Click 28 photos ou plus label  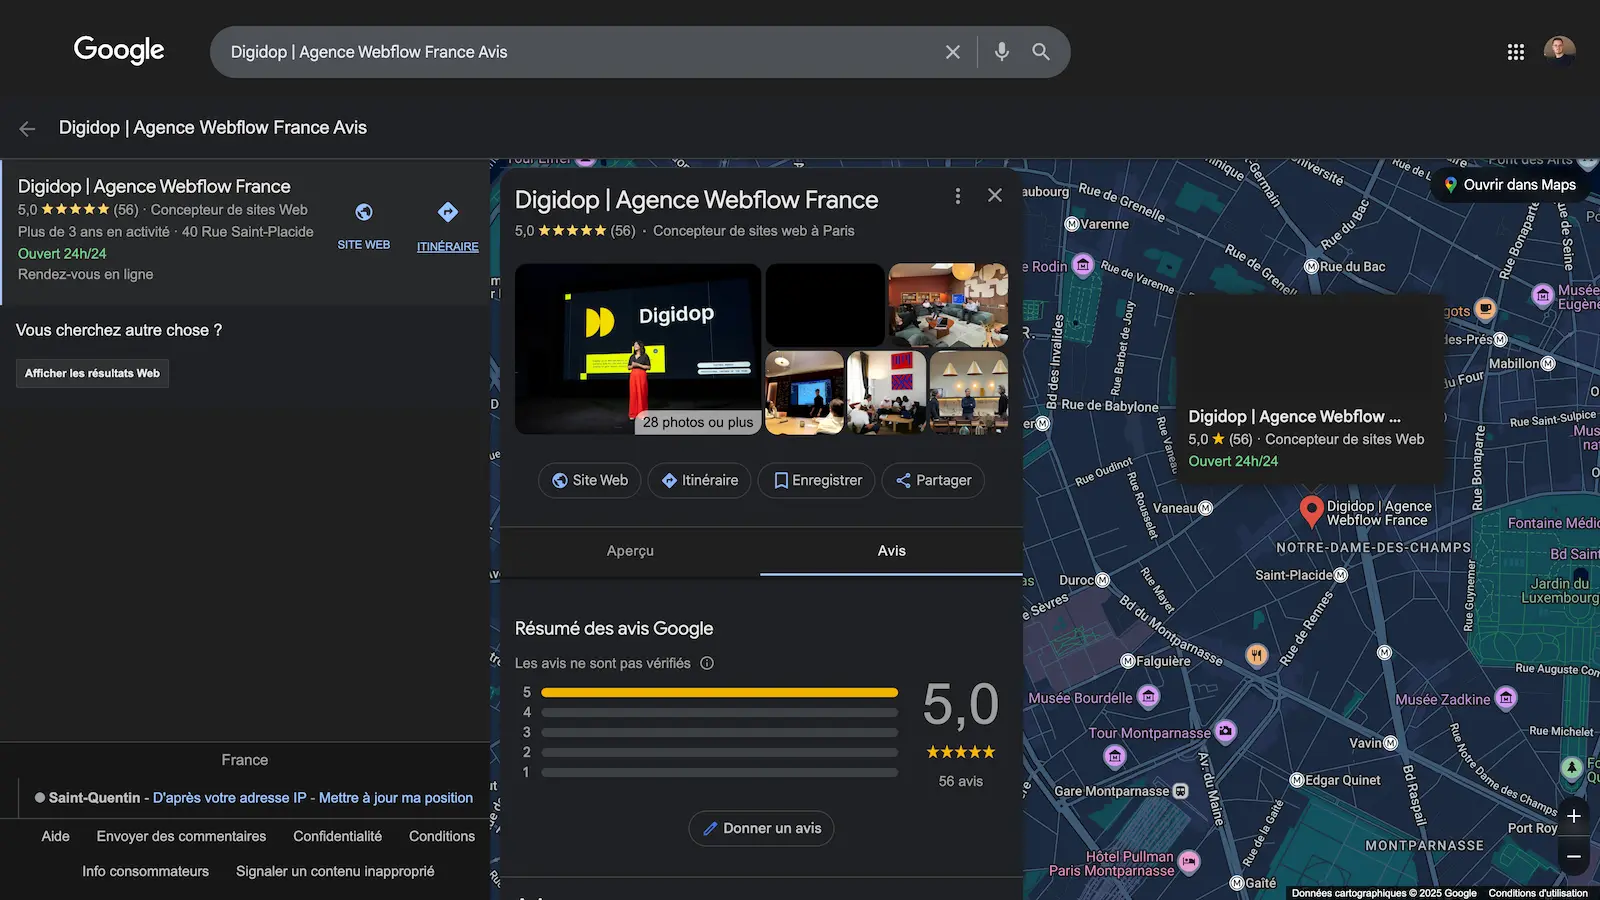698,422
